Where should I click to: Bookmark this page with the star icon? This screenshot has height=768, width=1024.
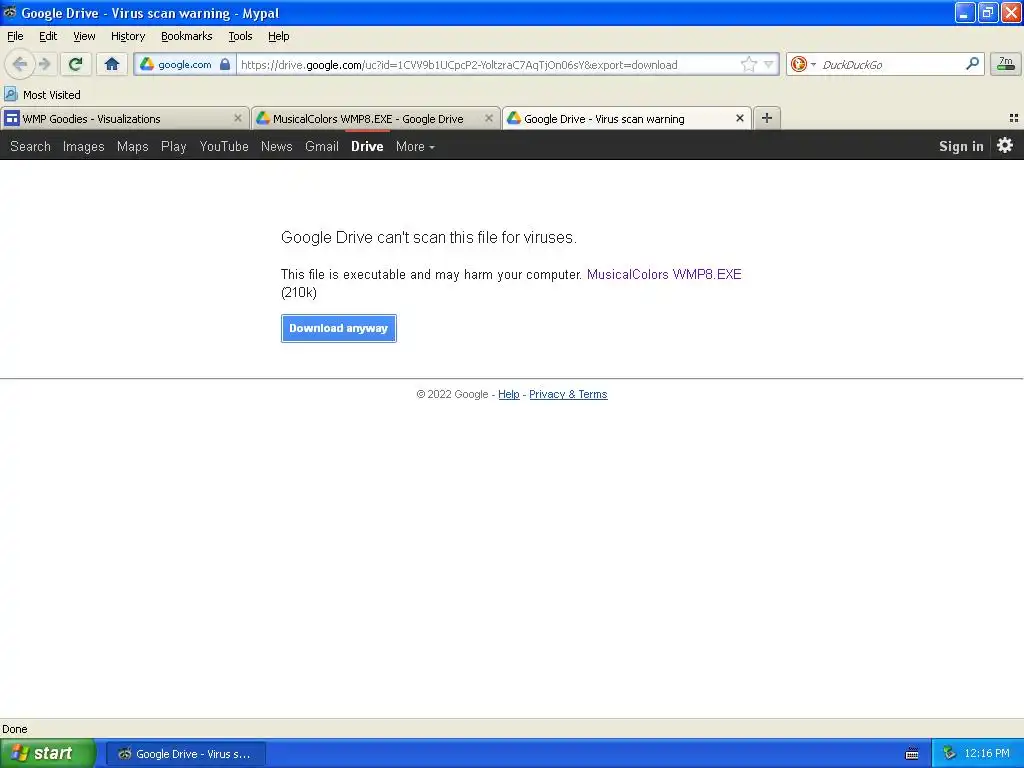(748, 64)
